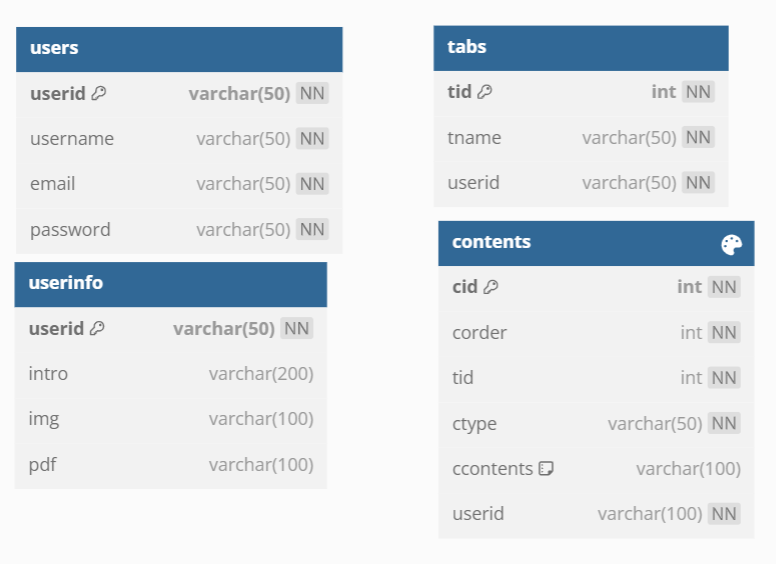This screenshot has height=564, width=776.
Task: Click the NN badge on tname row
Action: 698,137
